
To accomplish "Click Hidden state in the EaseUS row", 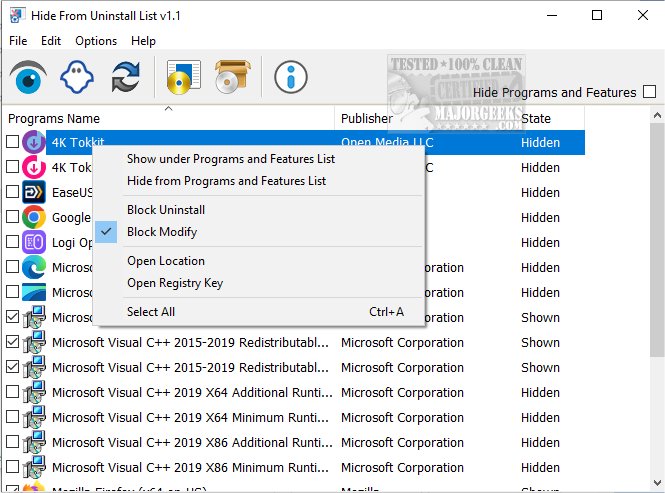I will [x=540, y=192].
